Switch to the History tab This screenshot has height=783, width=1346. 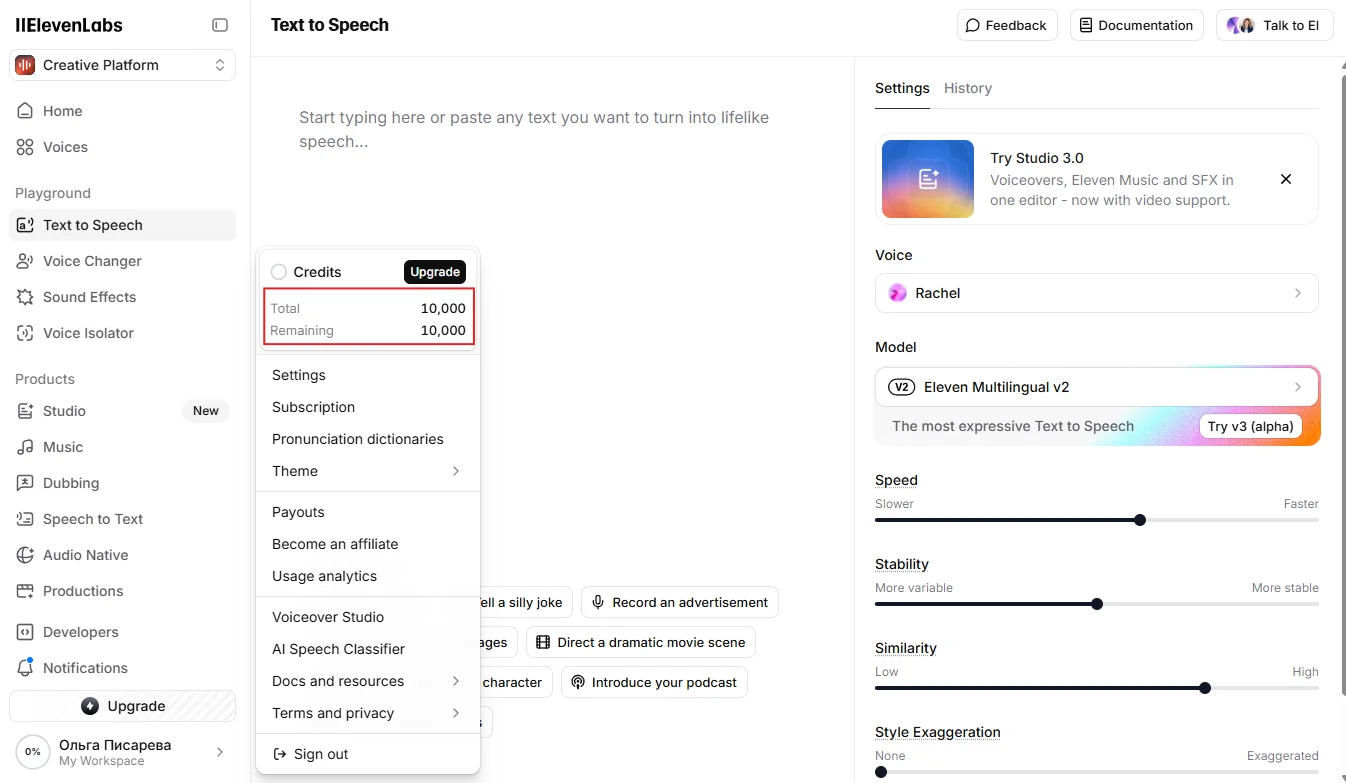click(968, 88)
